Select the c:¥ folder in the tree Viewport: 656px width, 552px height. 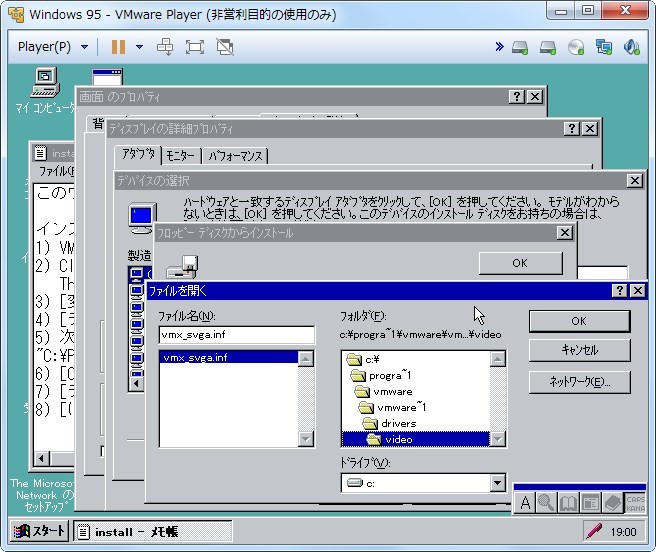pyautogui.click(x=363, y=359)
